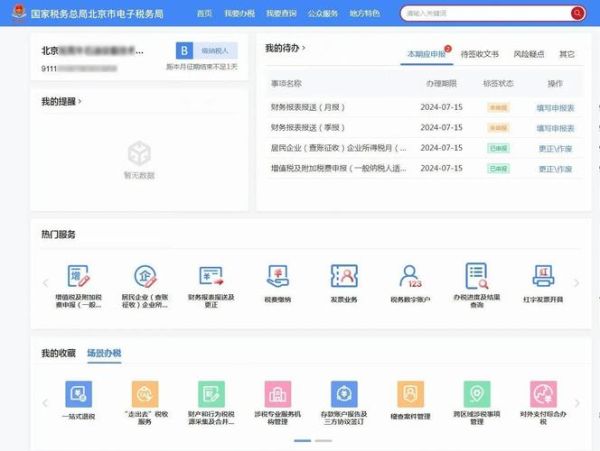600x451 pixels.
Task: Open 地方特色 navigation menu
Action: (x=365, y=13)
